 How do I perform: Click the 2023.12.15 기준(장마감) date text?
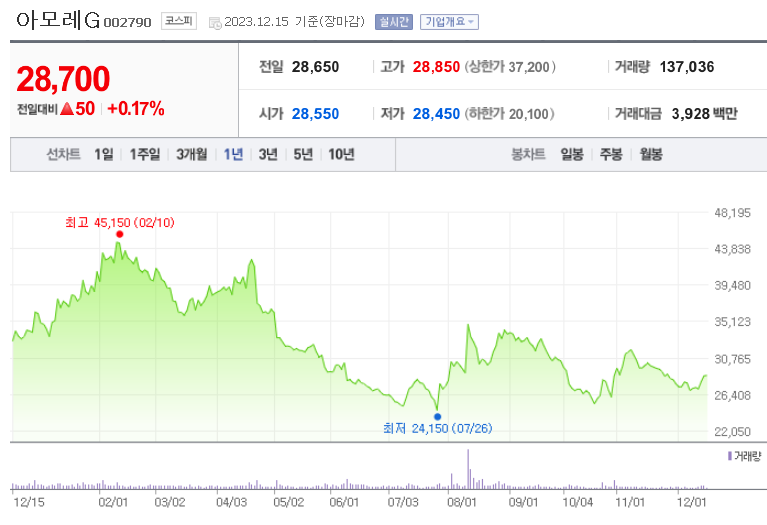pyautogui.click(x=294, y=22)
